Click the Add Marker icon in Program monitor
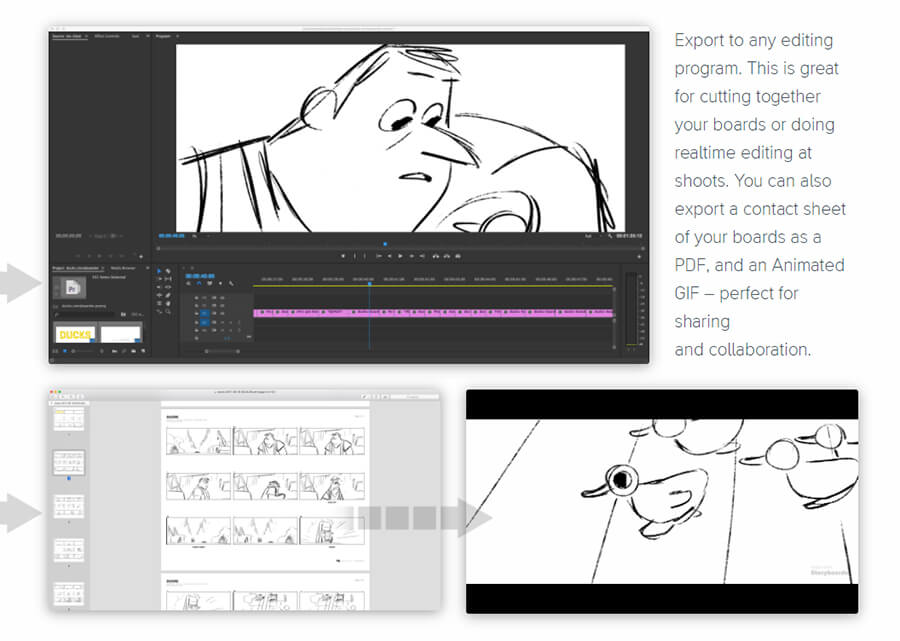 coord(343,256)
